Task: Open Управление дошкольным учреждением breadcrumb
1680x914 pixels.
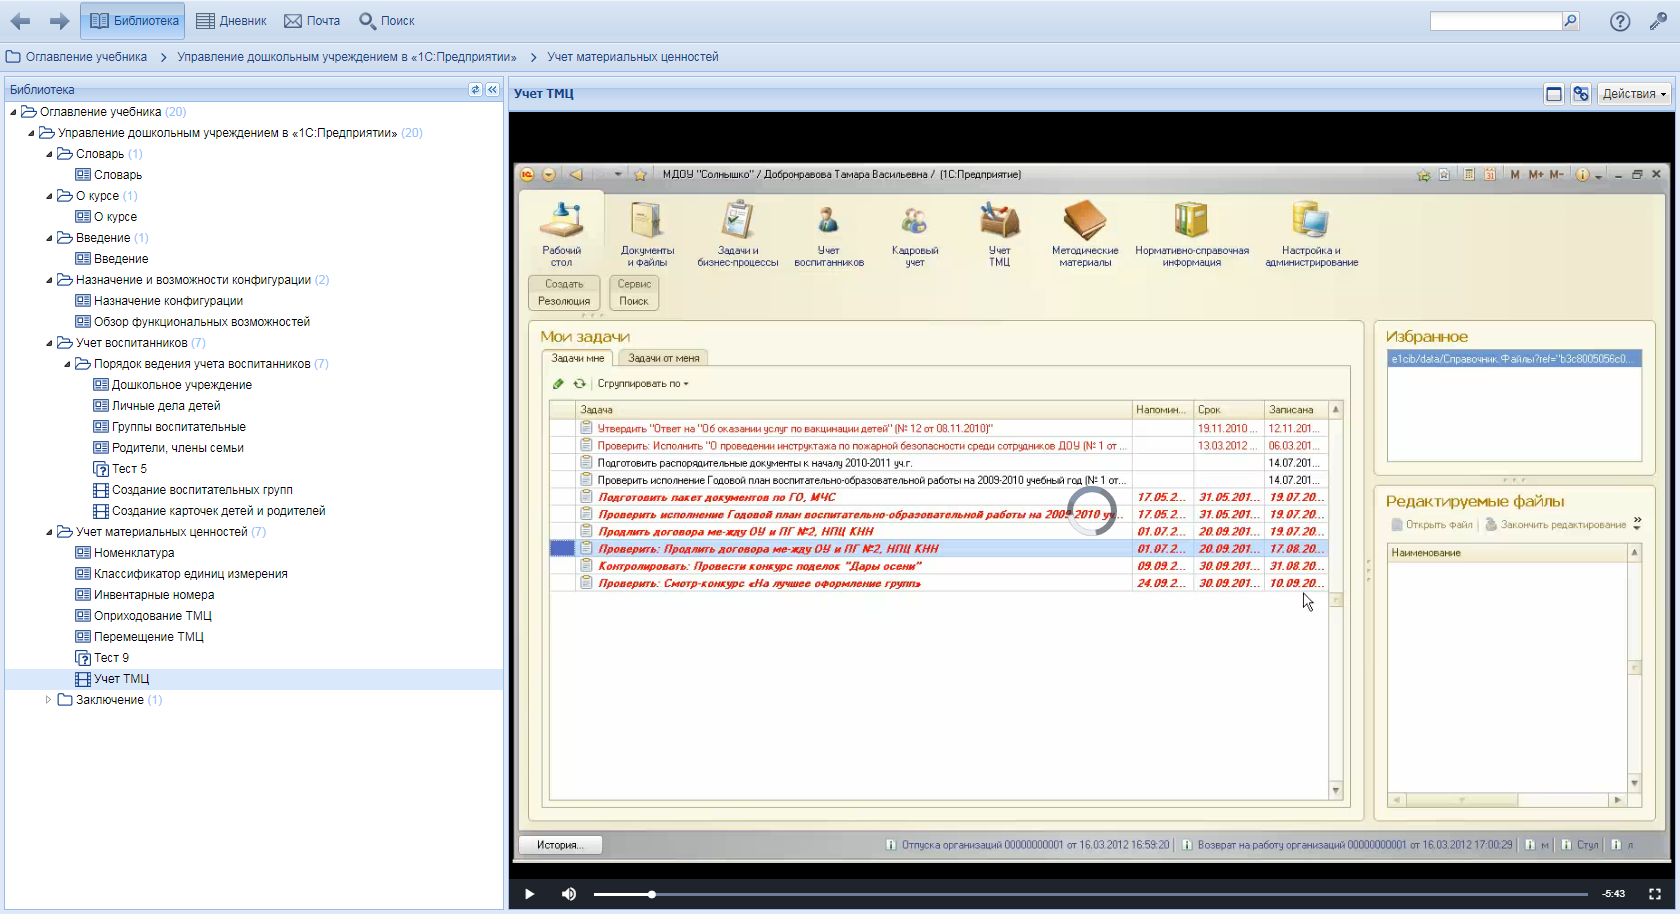Action: pos(347,57)
